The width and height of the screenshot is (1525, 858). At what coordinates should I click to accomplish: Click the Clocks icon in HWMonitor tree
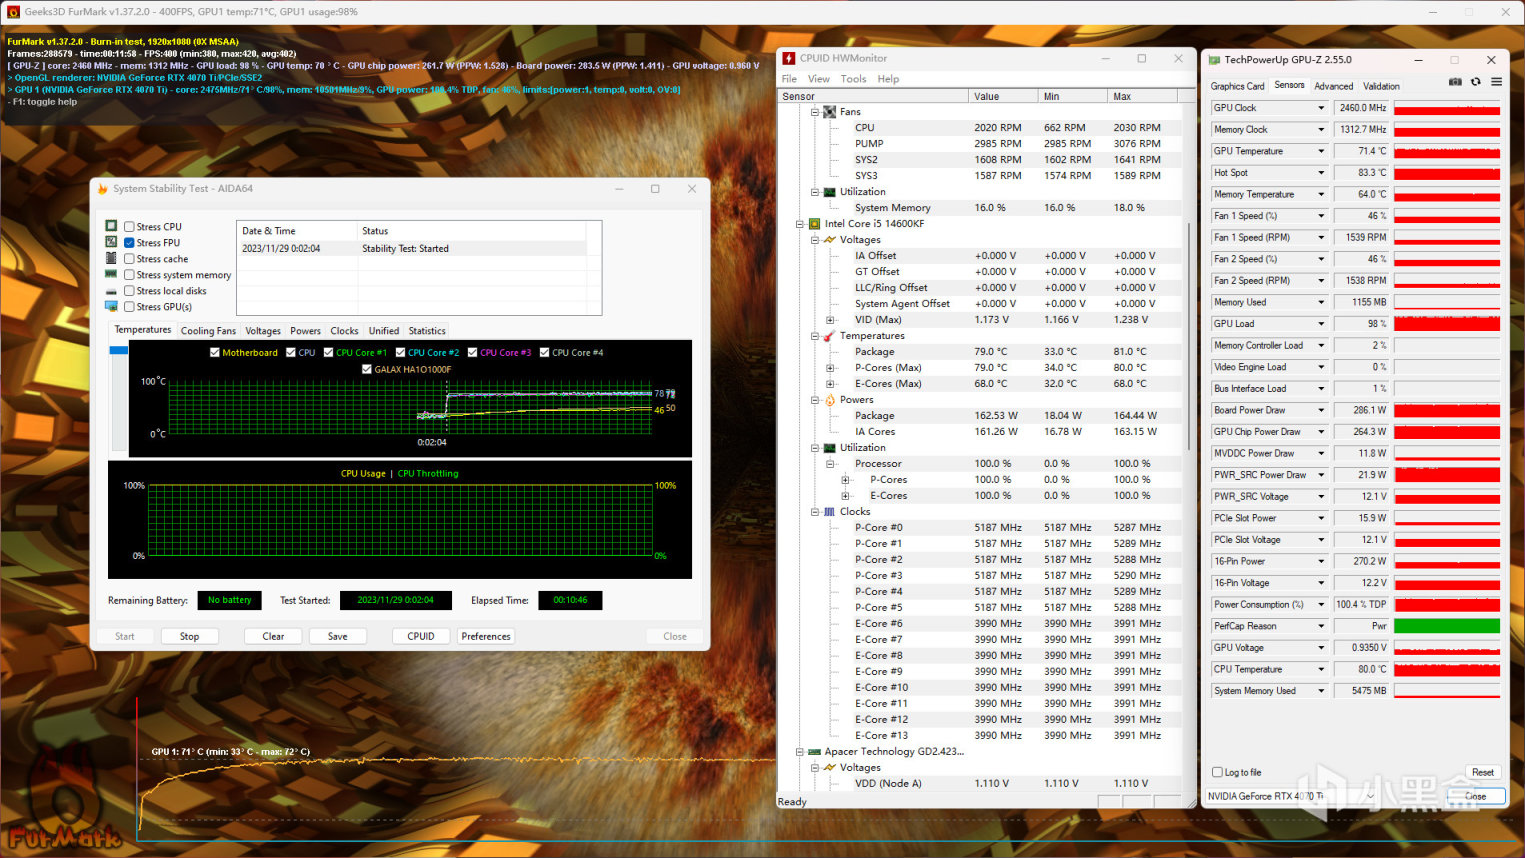point(829,512)
